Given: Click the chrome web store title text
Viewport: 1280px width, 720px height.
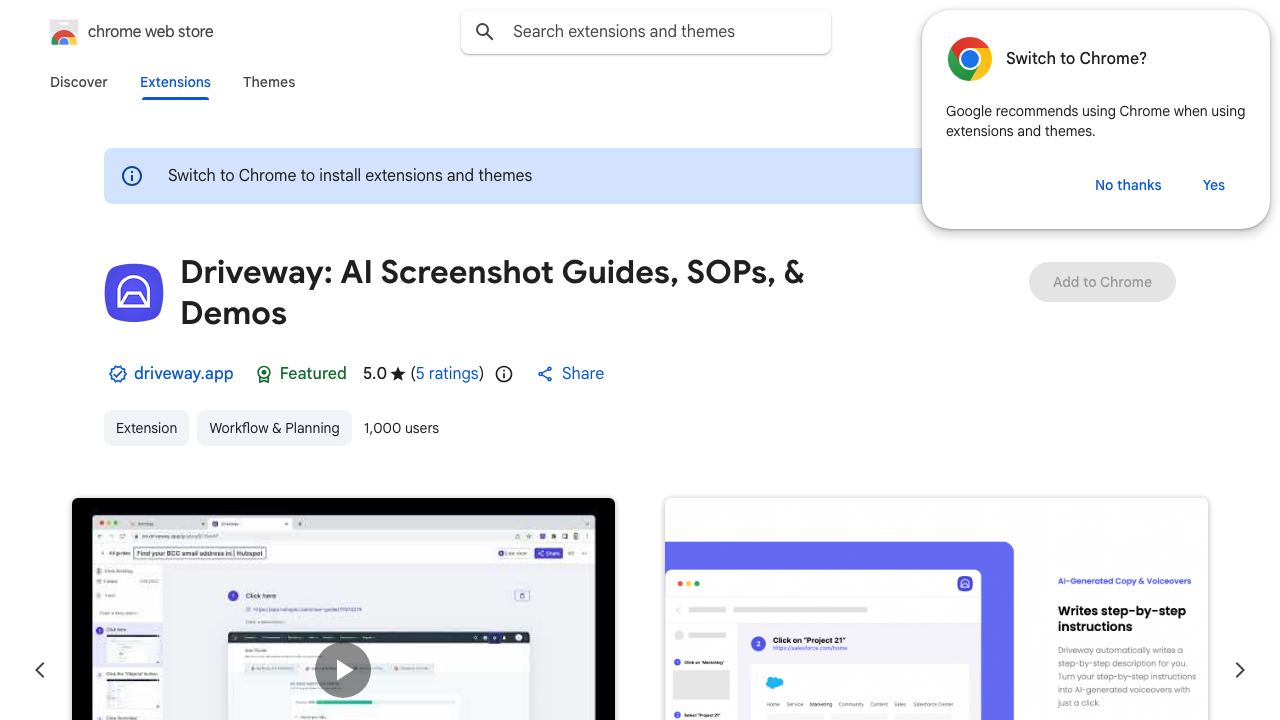Looking at the screenshot, I should [x=151, y=32].
